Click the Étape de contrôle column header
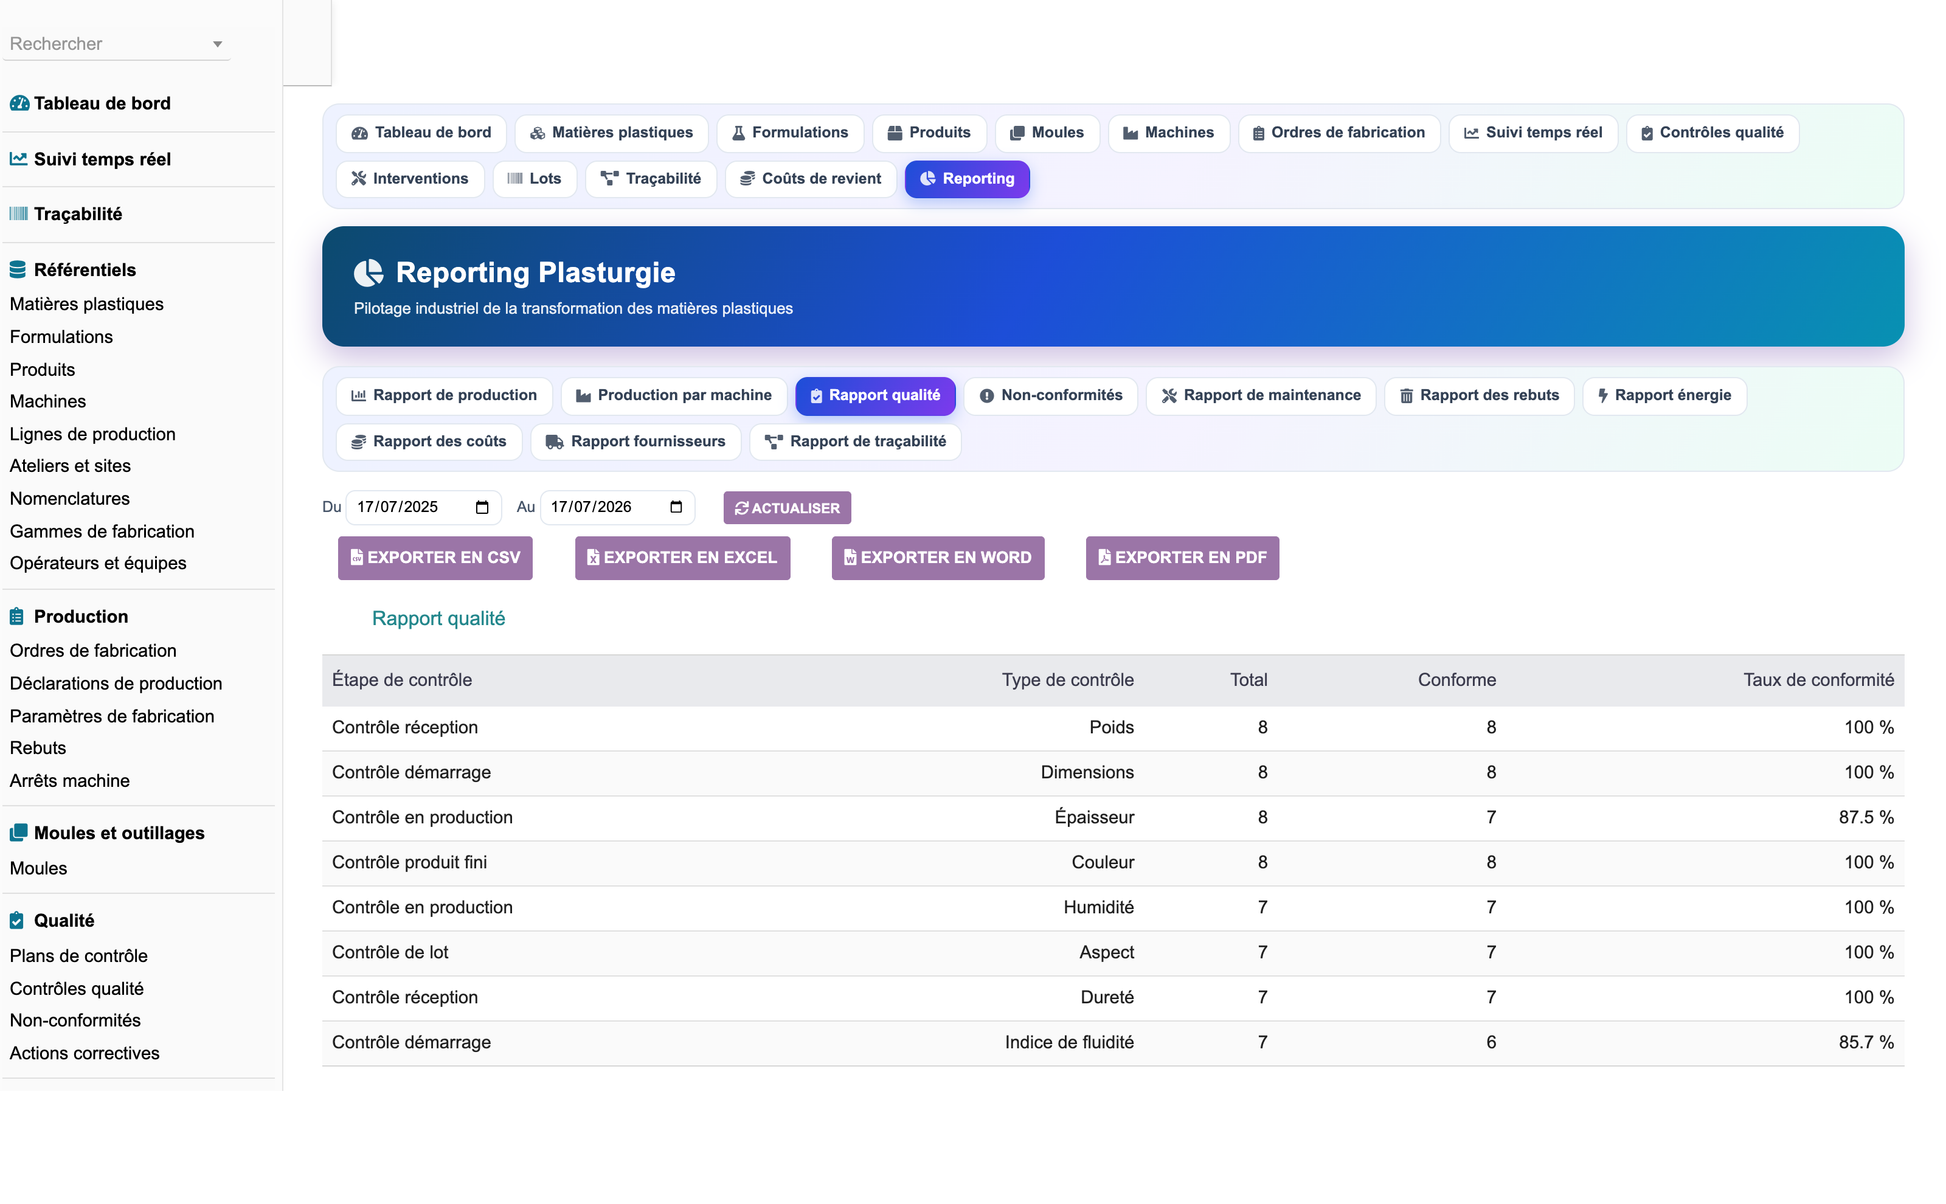The width and height of the screenshot is (1946, 1204). click(x=402, y=680)
